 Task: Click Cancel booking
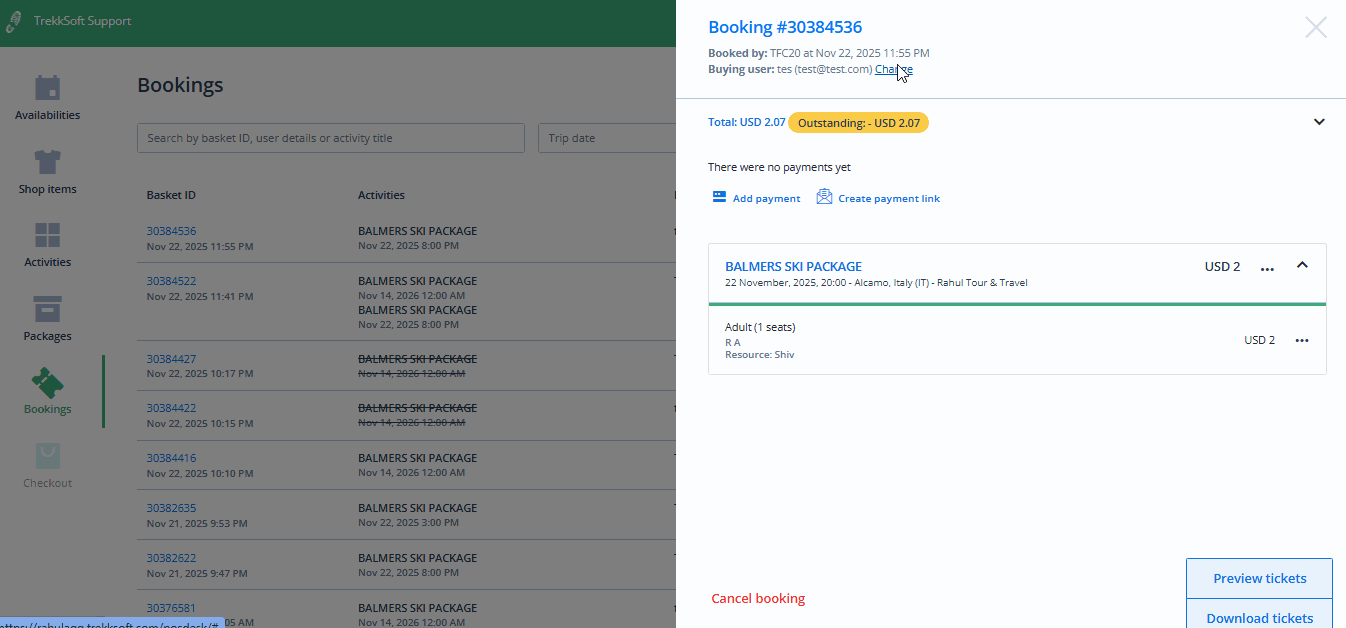pos(758,598)
